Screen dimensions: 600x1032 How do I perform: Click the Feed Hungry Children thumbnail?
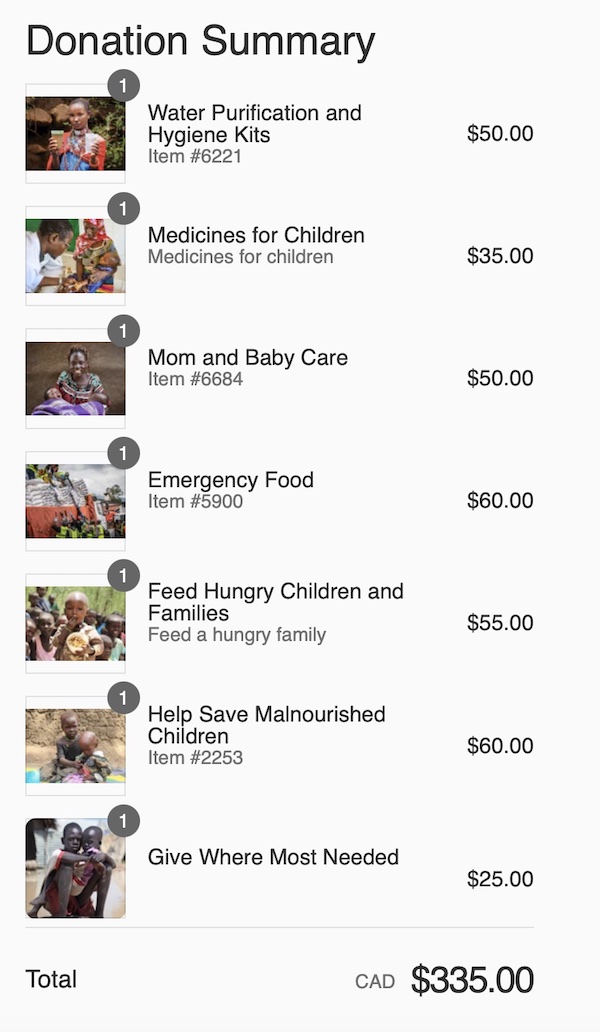(75, 624)
